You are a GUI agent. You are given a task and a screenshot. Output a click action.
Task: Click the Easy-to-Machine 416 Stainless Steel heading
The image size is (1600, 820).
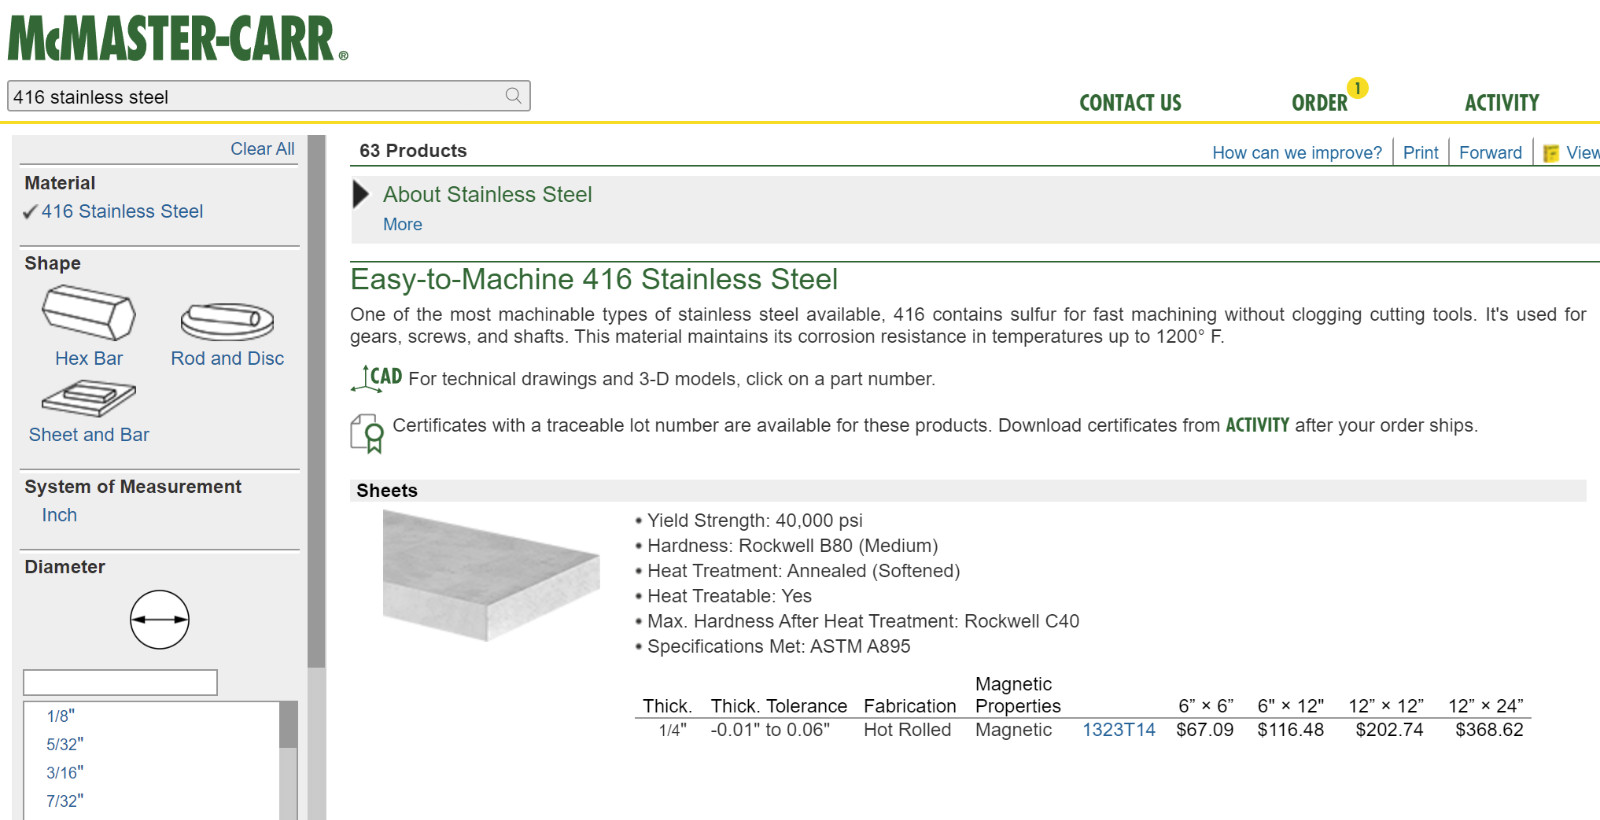tap(594, 279)
